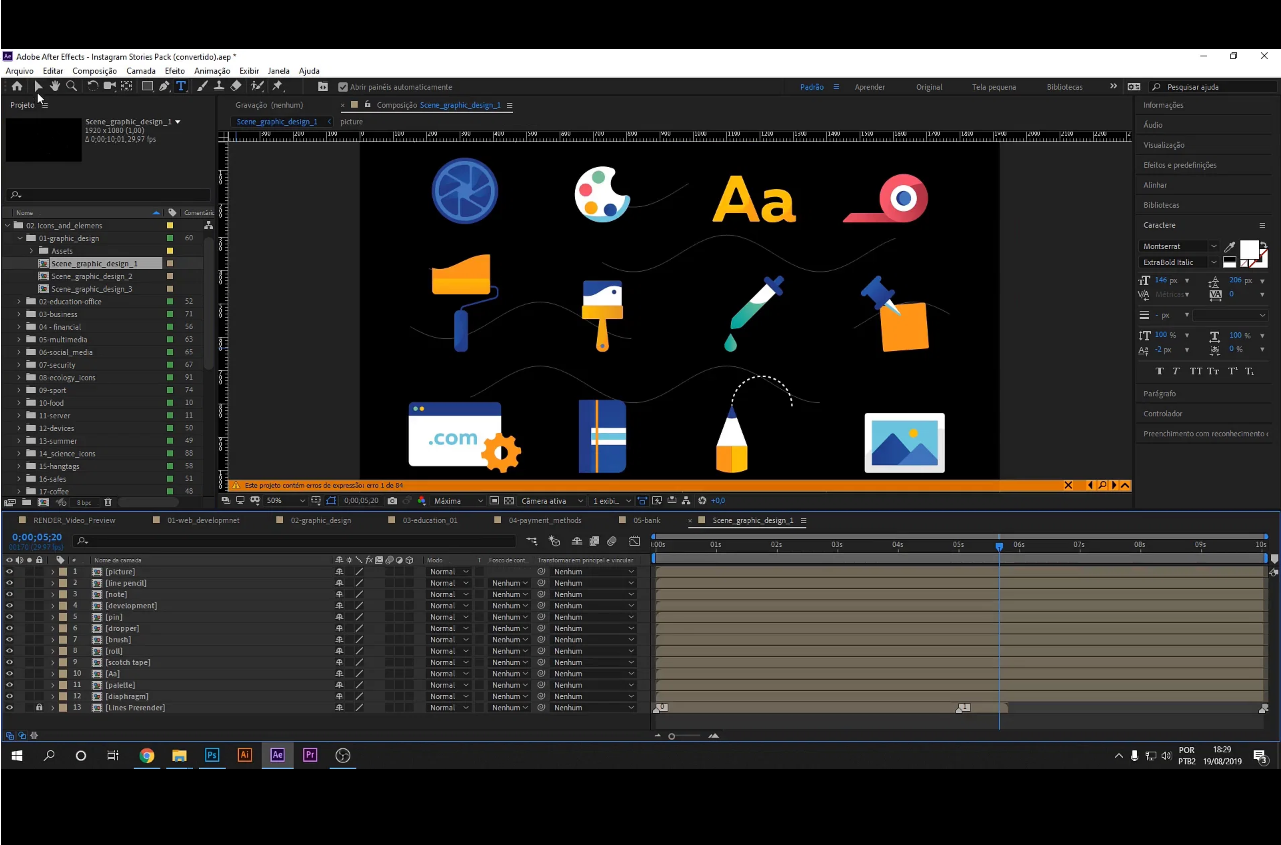This screenshot has height=845, width=1281.
Task: Select the Eraser tool
Action: tap(235, 86)
